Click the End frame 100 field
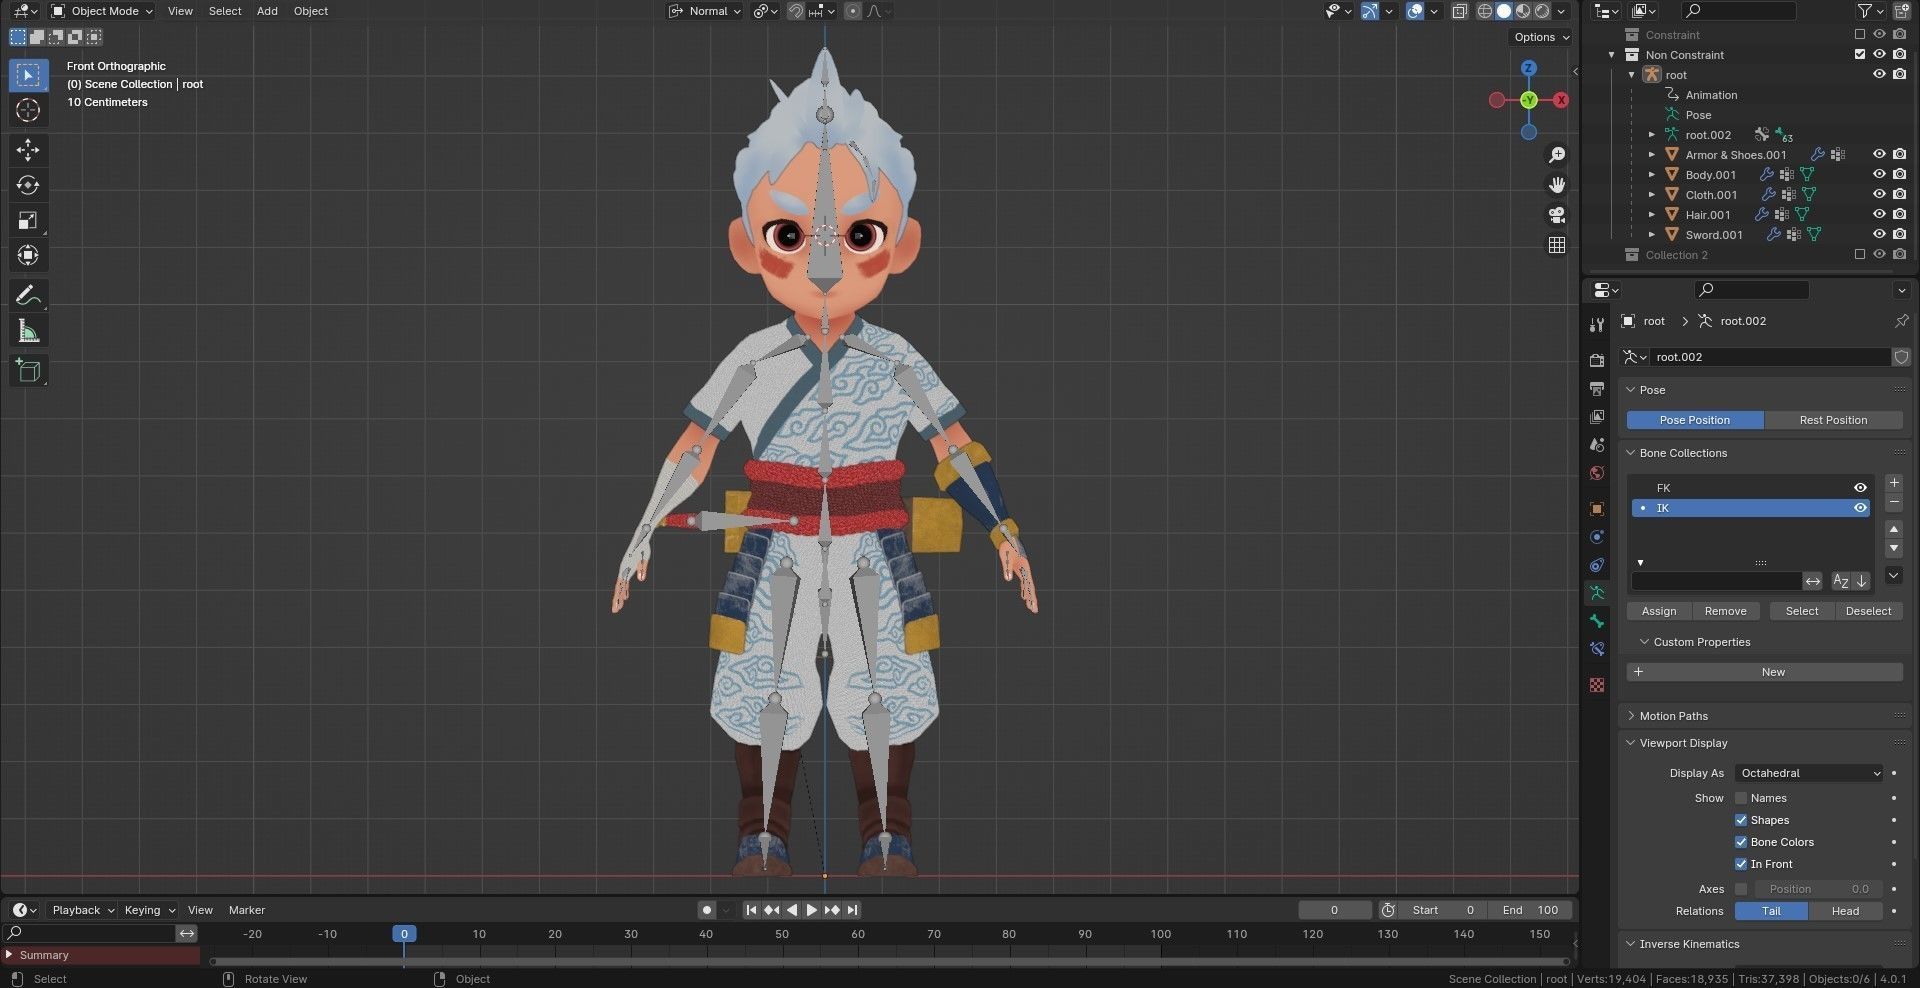This screenshot has height=988, width=1920. pos(1530,910)
